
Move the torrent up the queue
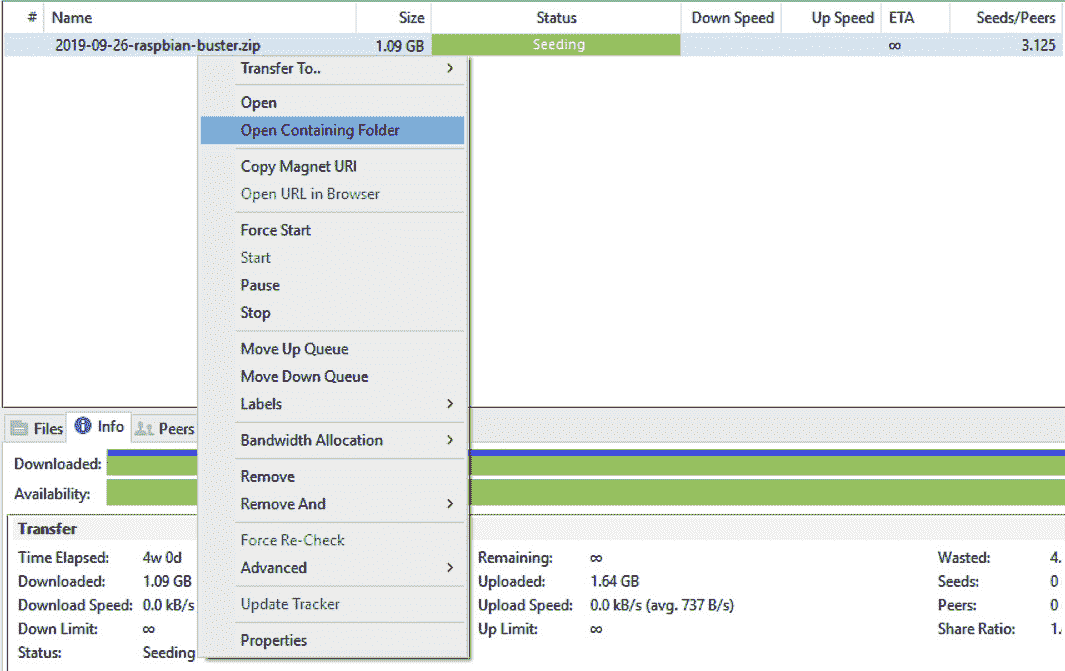[x=294, y=348]
